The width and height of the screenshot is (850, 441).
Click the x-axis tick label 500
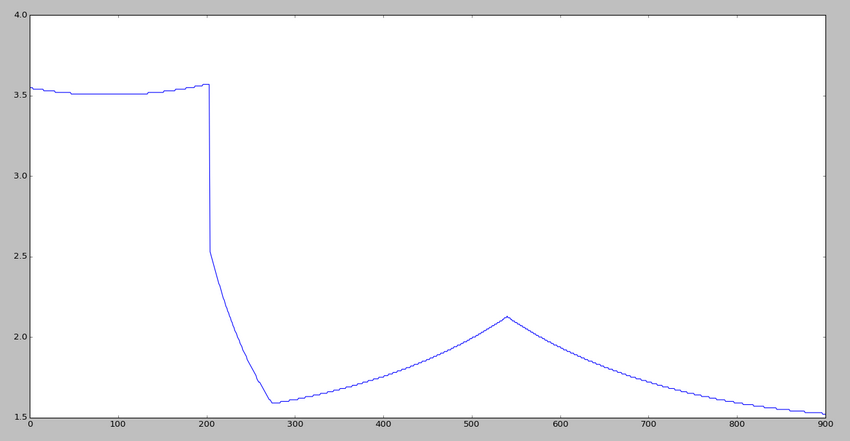click(x=471, y=426)
